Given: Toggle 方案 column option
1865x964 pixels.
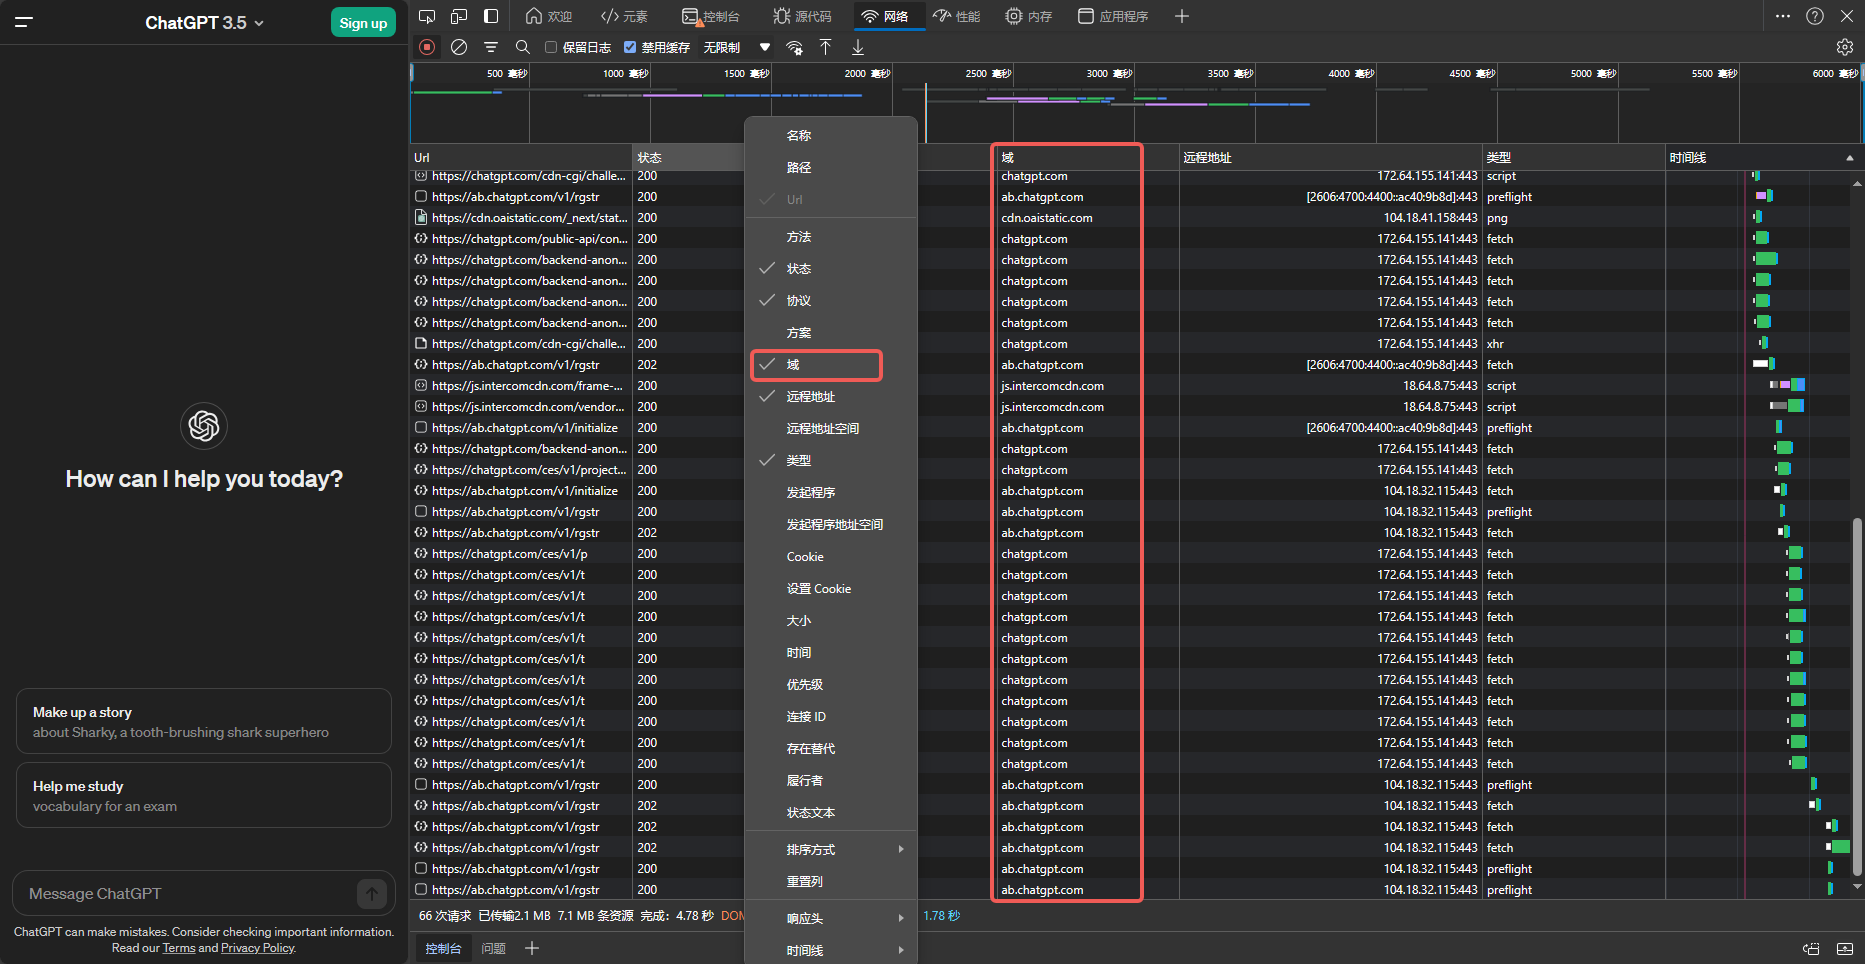Looking at the screenshot, I should click(831, 332).
